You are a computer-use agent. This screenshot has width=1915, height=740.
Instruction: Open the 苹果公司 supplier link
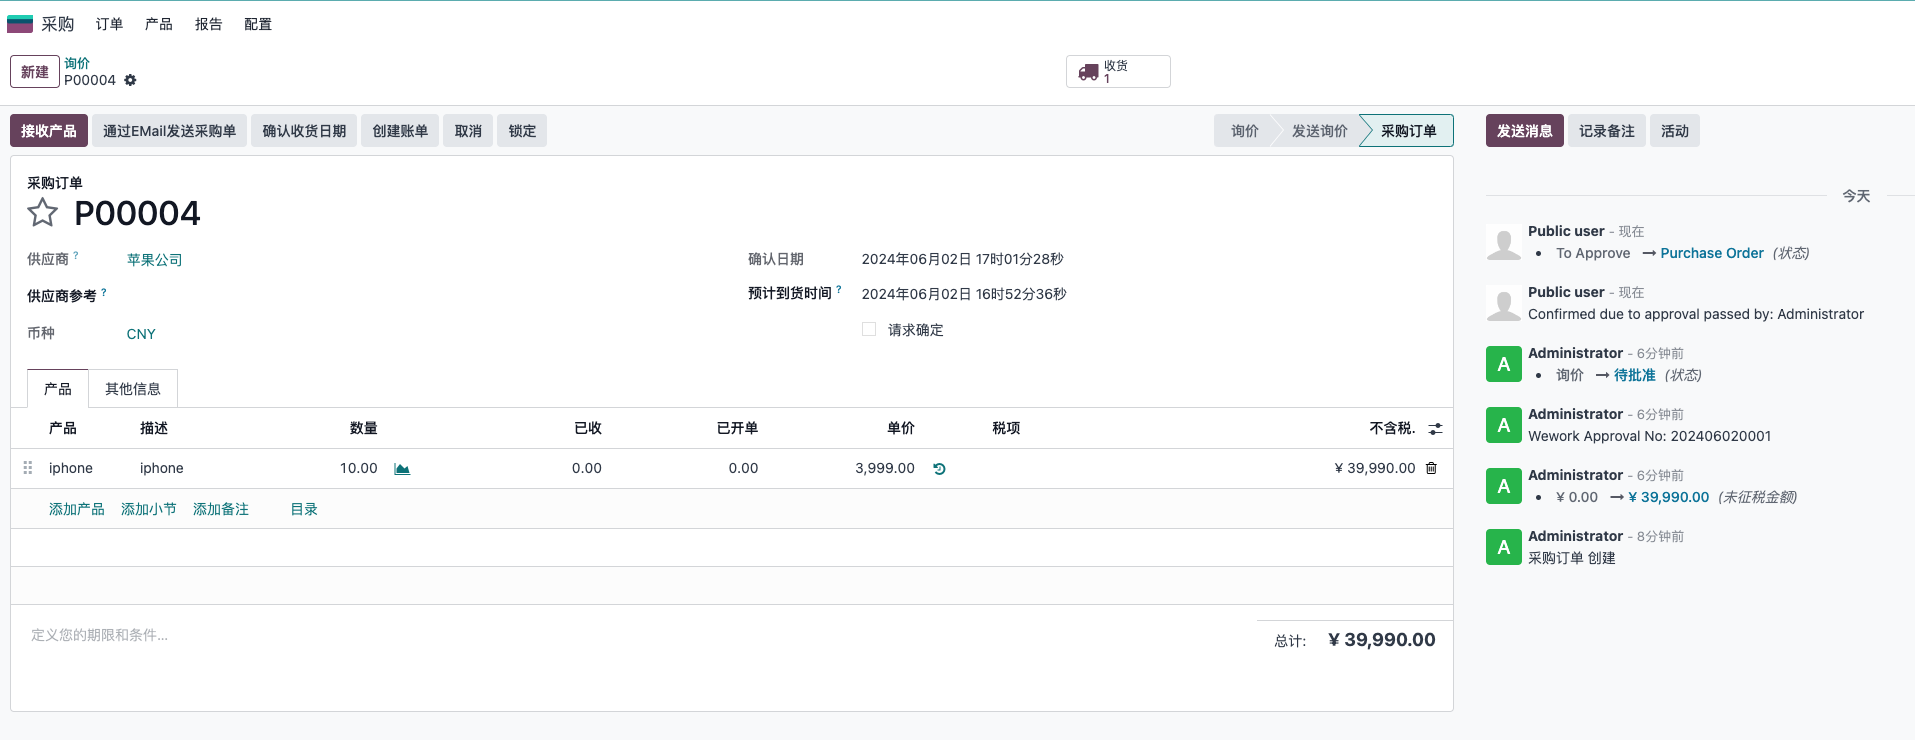[x=155, y=260]
